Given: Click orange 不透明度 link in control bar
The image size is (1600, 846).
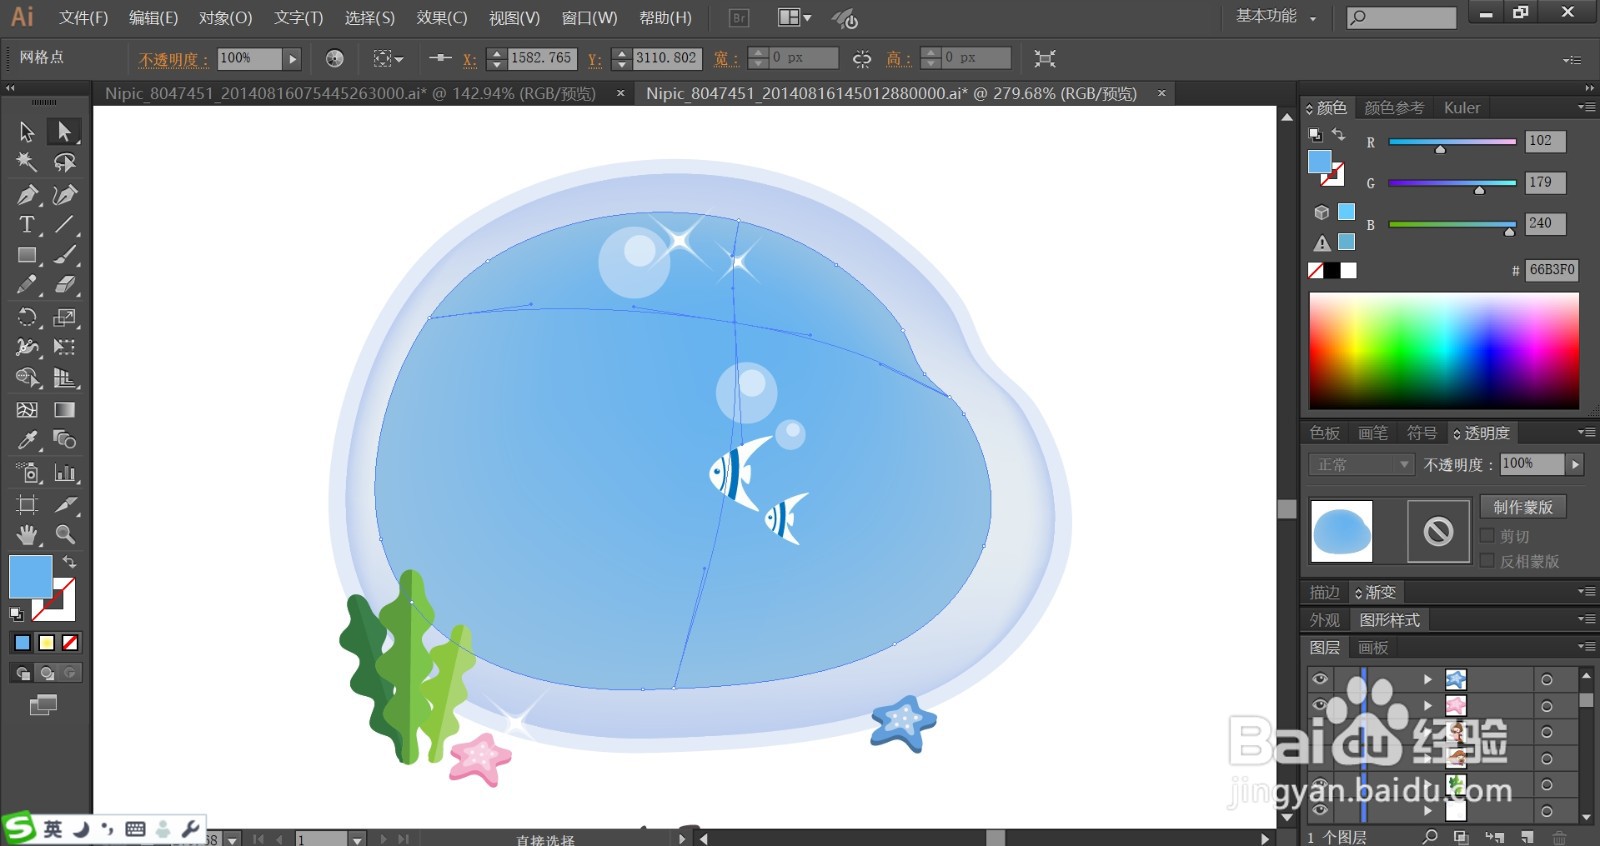Looking at the screenshot, I should 173,59.
